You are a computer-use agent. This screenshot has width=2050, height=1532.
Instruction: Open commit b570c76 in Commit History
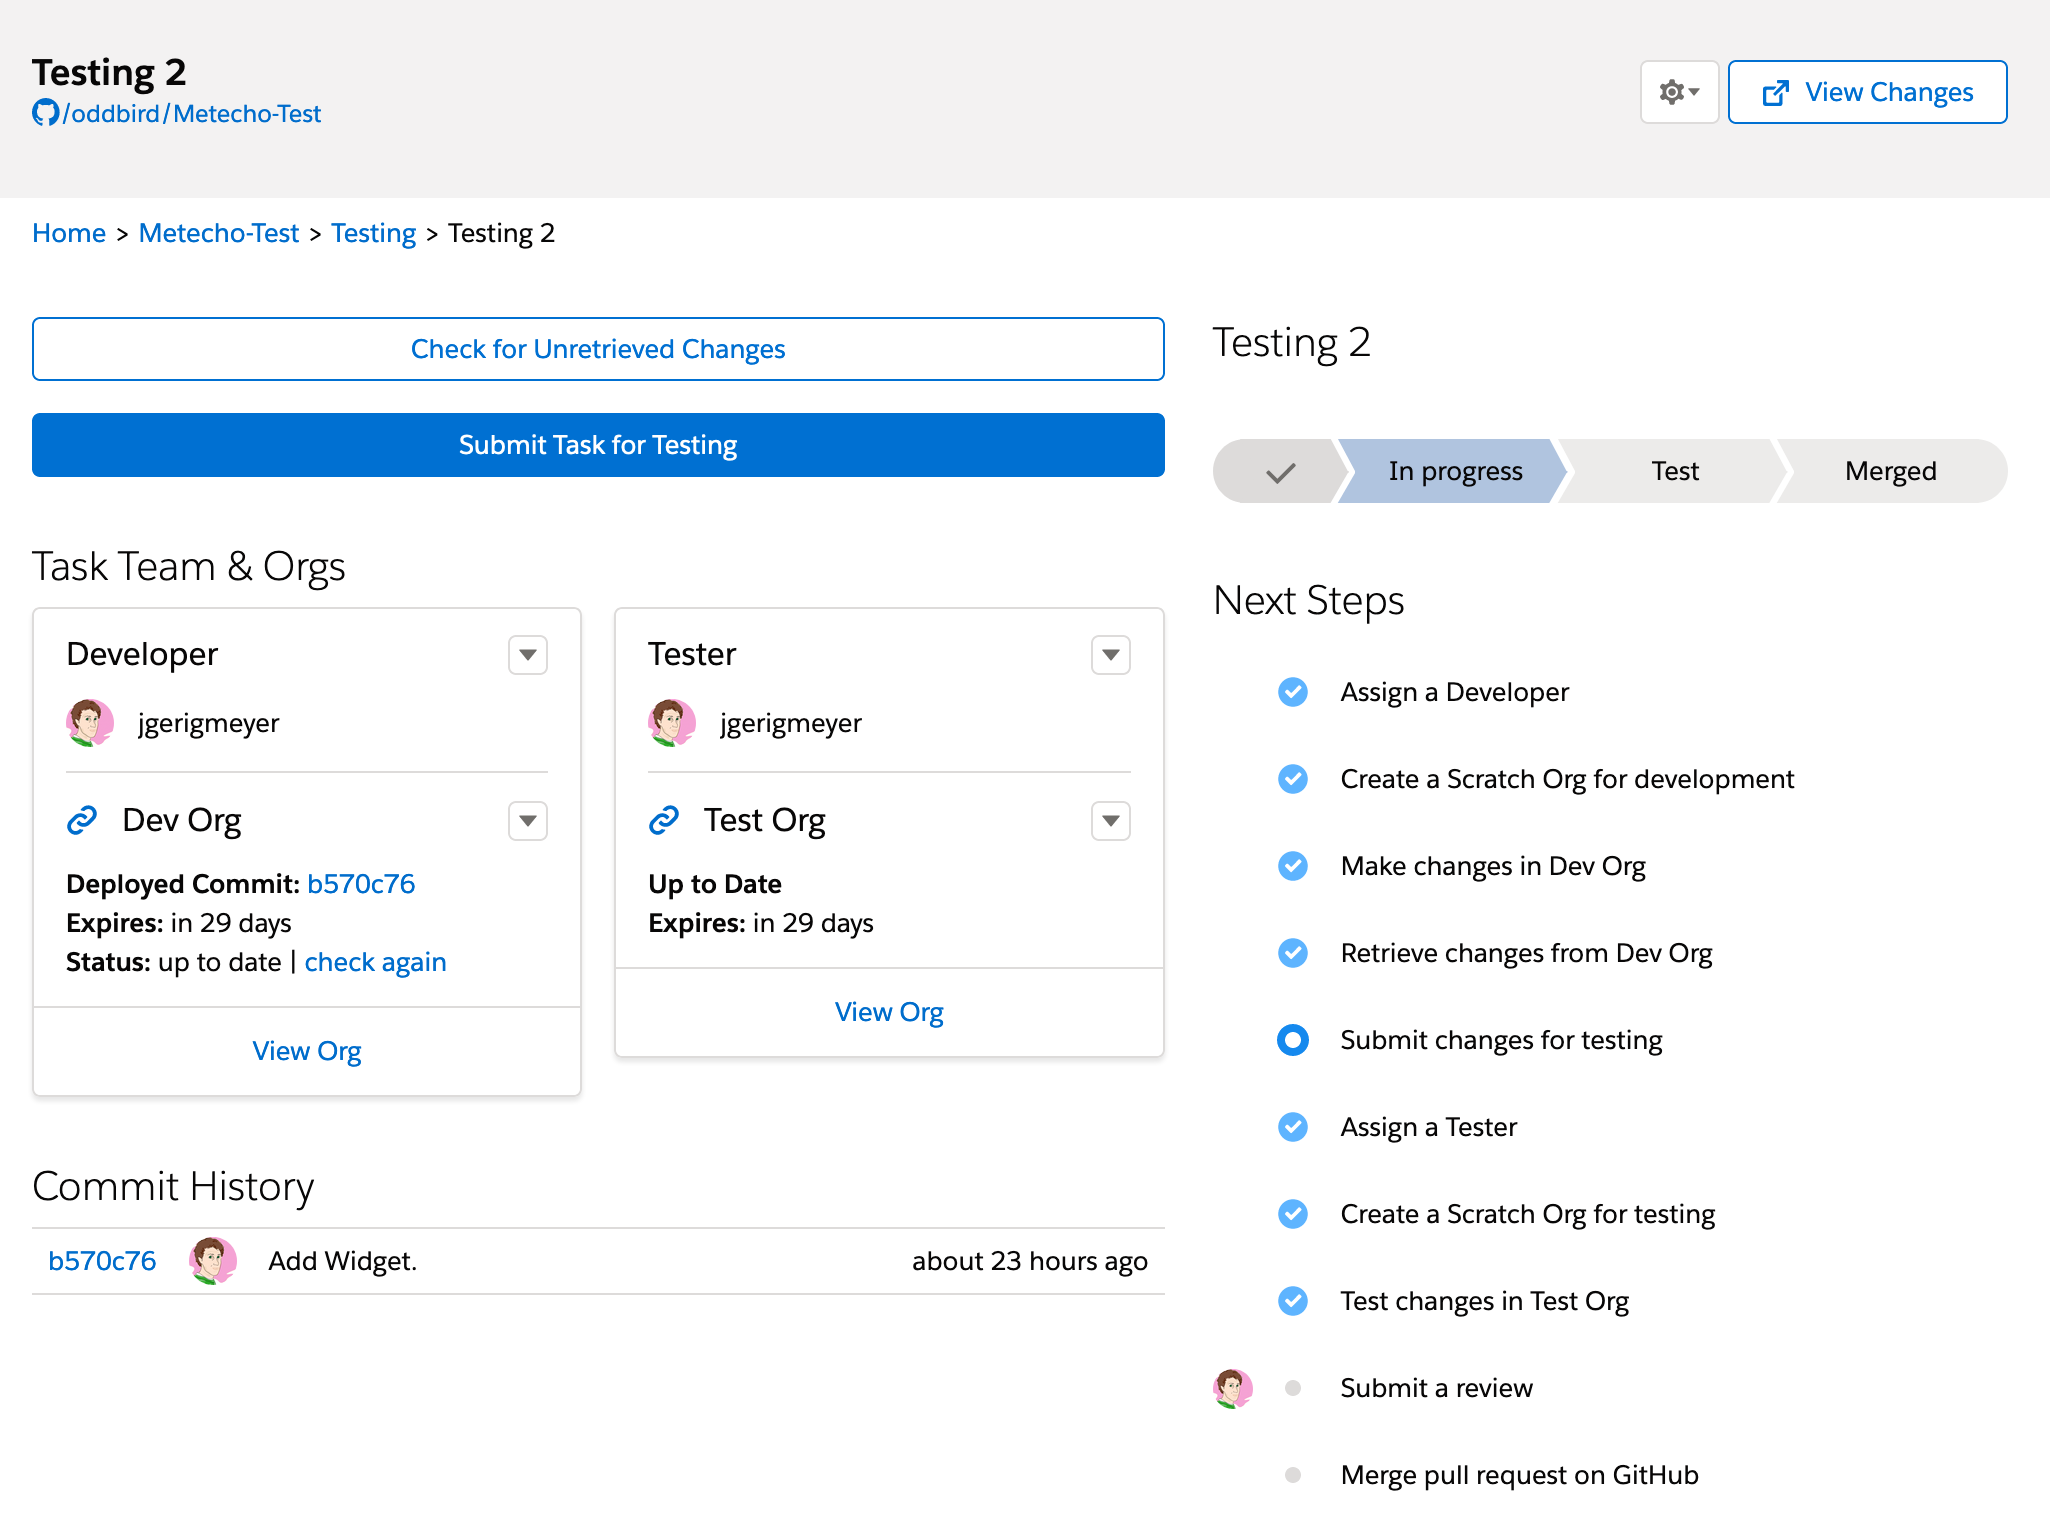click(102, 1261)
